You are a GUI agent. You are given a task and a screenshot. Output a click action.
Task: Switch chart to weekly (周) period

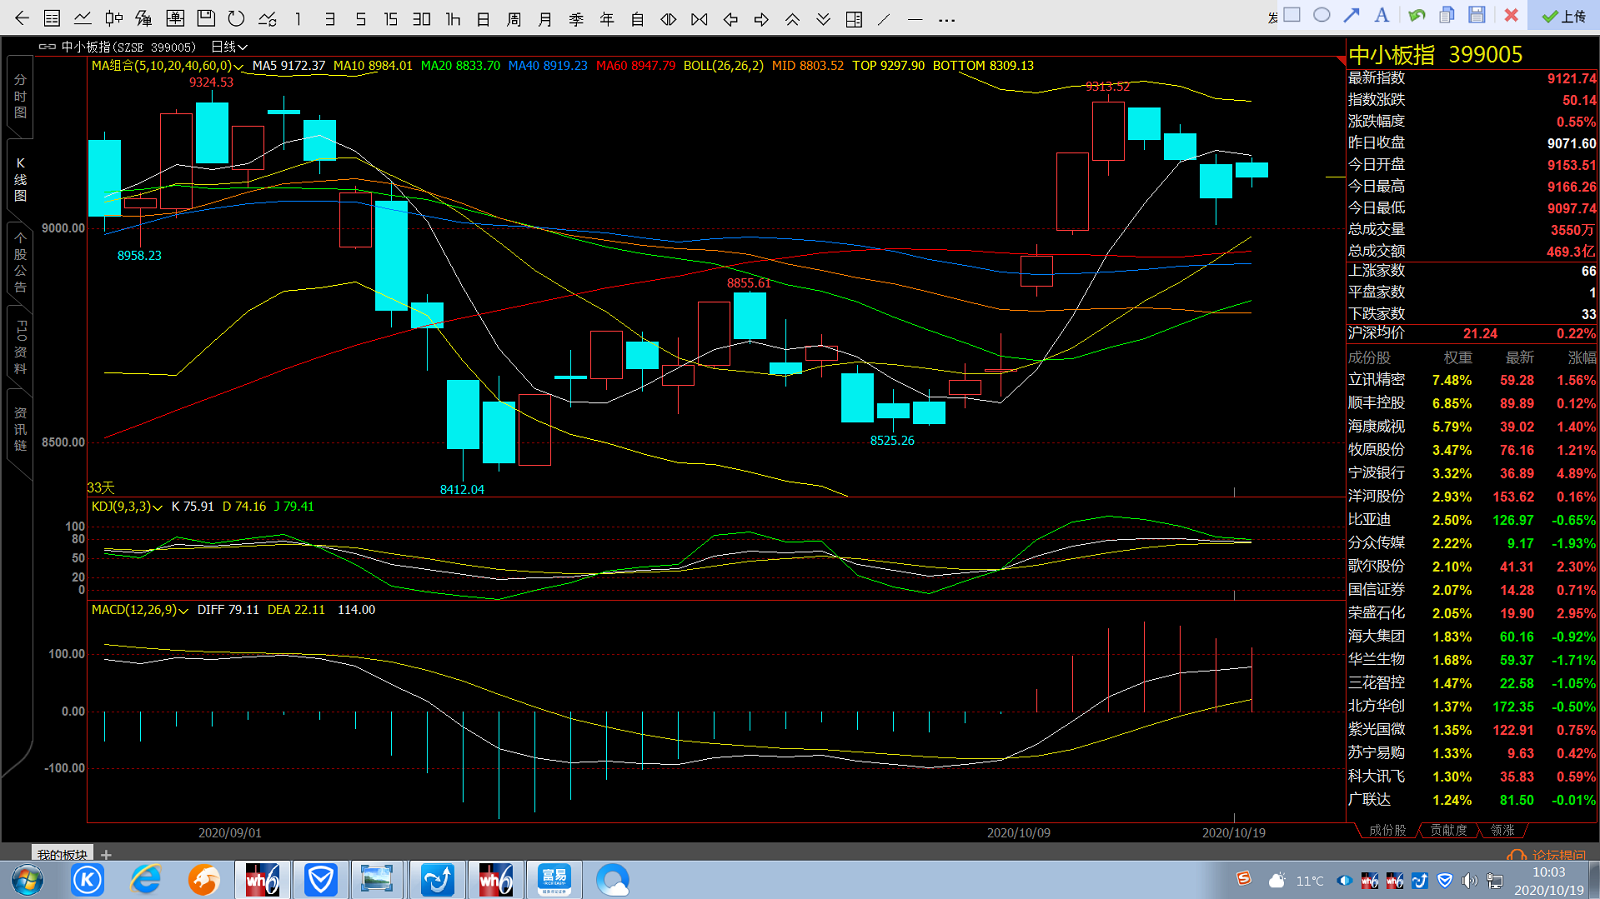pyautogui.click(x=514, y=19)
